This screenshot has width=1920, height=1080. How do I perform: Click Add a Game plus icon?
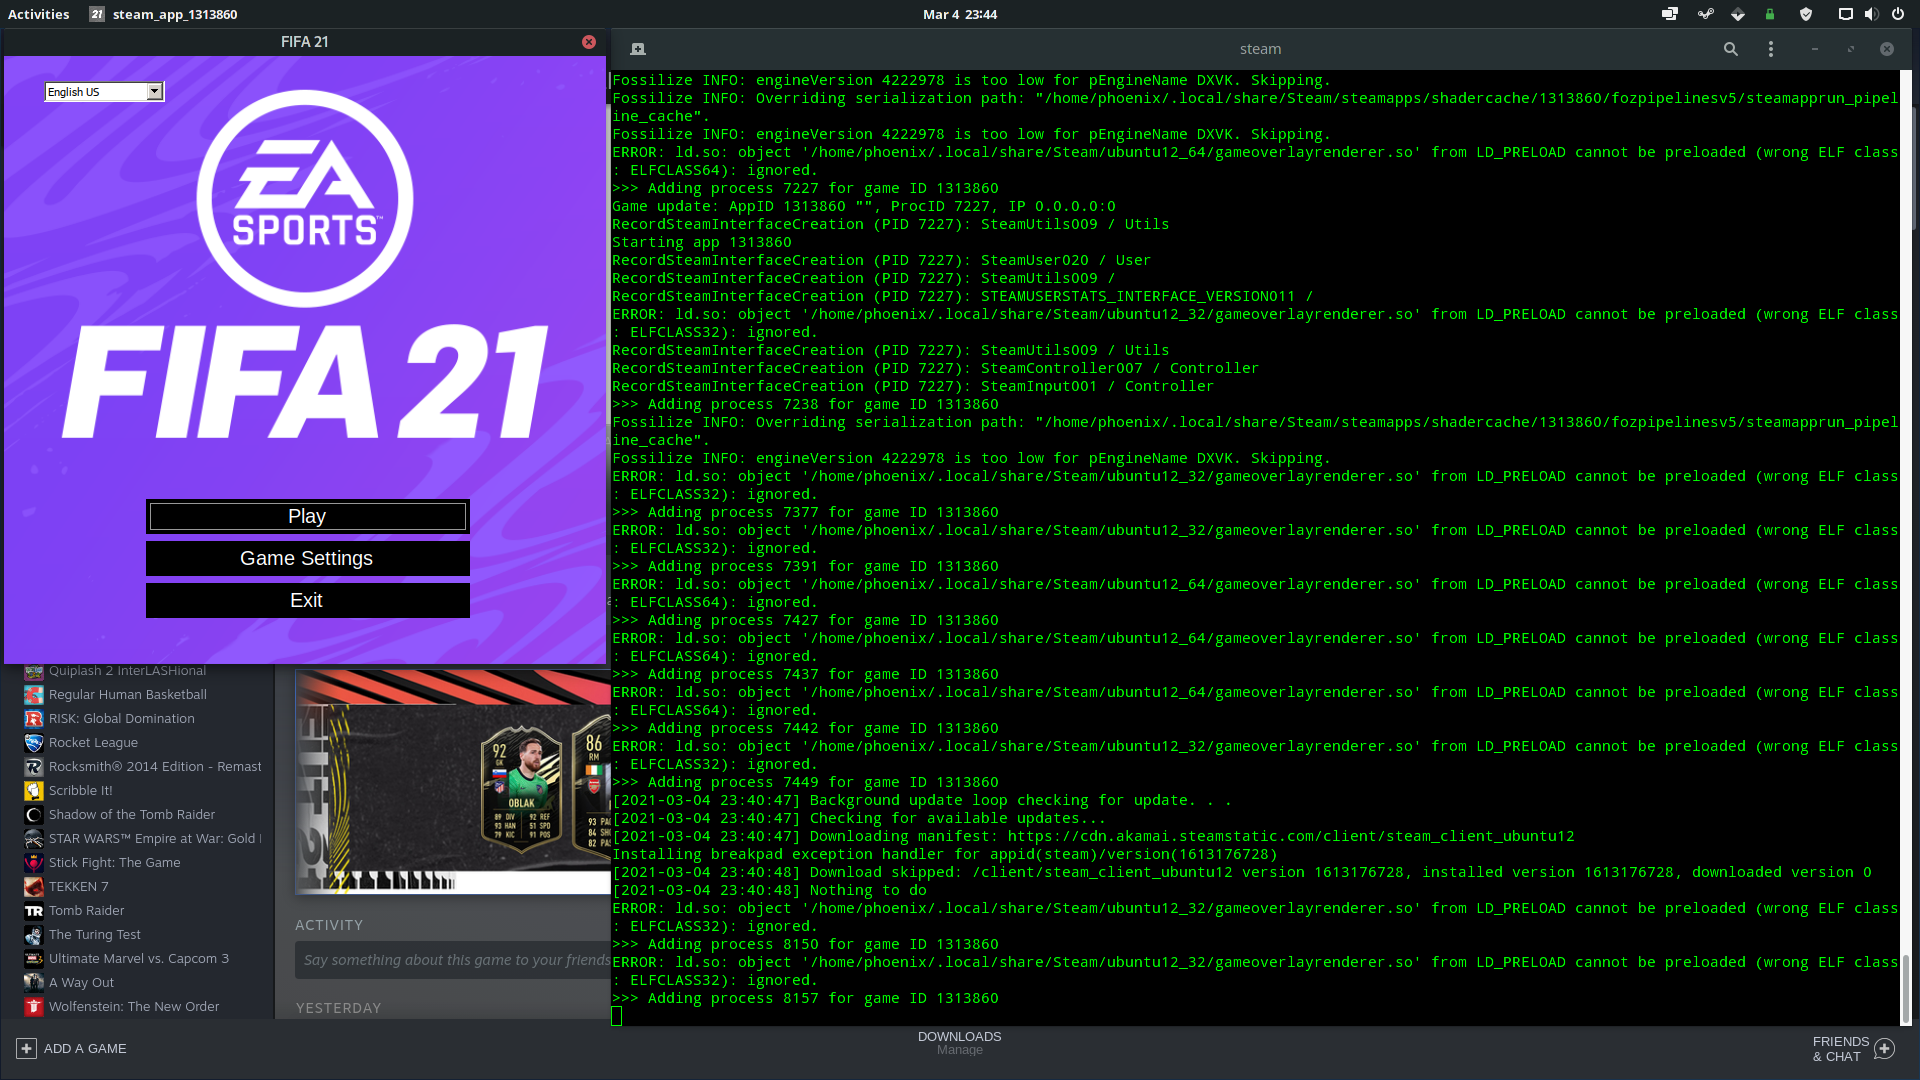point(26,1048)
